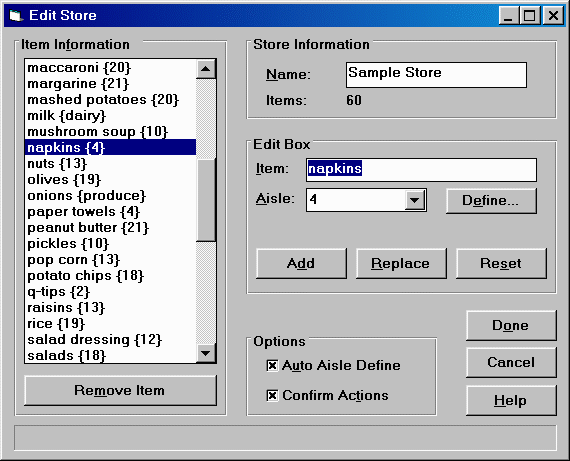Toggle the Auto Aisle Define checkbox
This screenshot has width=570, height=461.
pos(272,365)
